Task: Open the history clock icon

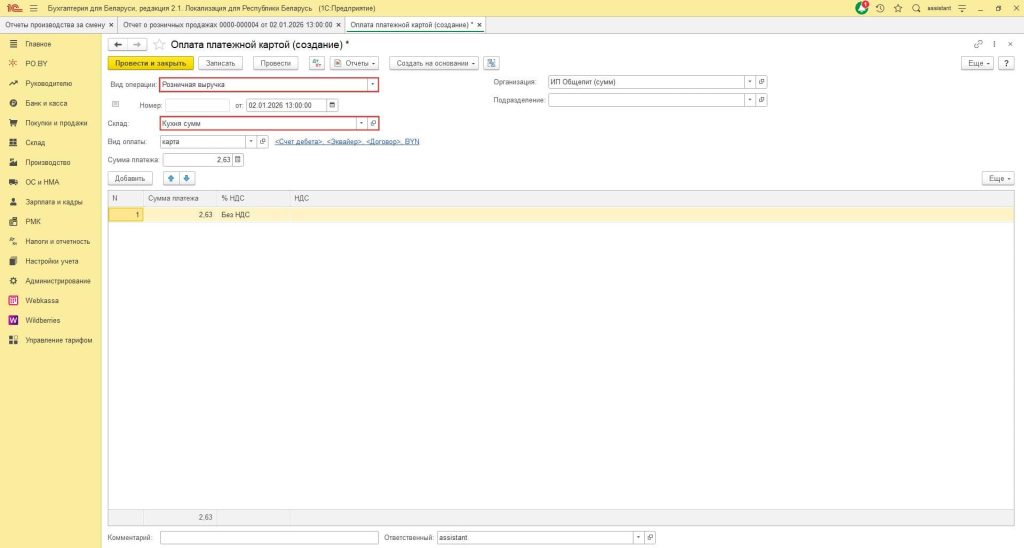Action: (879, 8)
